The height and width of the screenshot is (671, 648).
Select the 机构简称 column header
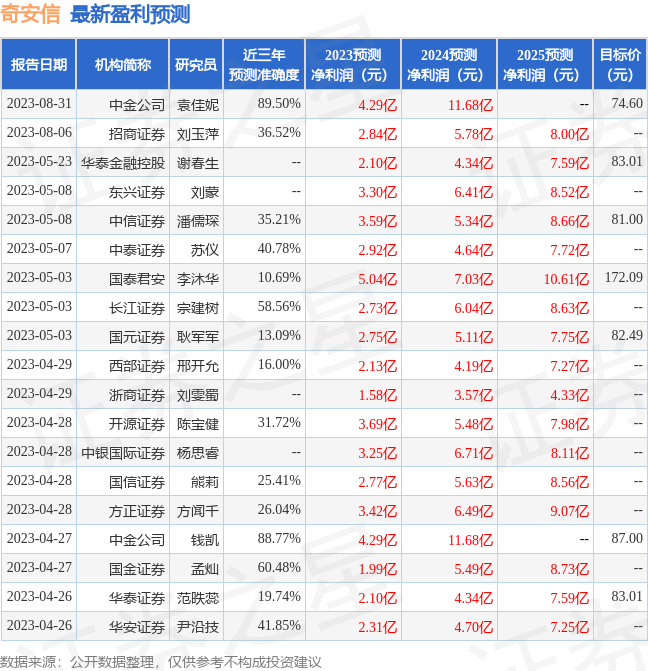(123, 64)
